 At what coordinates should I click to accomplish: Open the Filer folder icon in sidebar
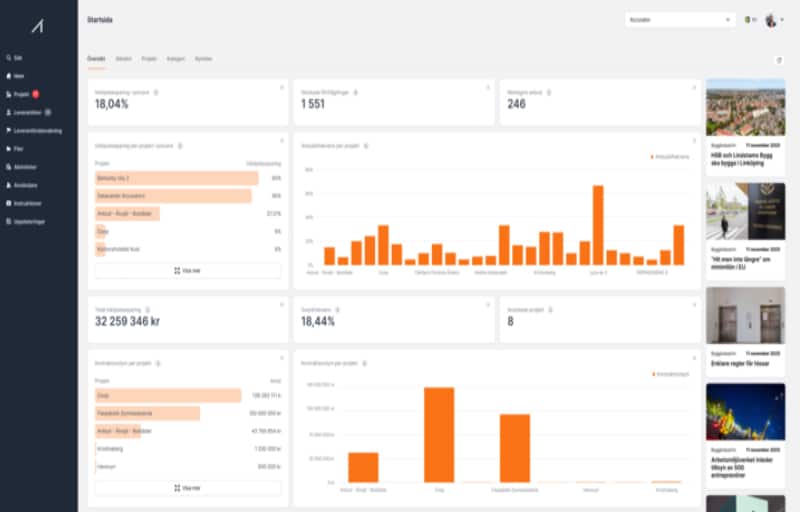(8, 149)
